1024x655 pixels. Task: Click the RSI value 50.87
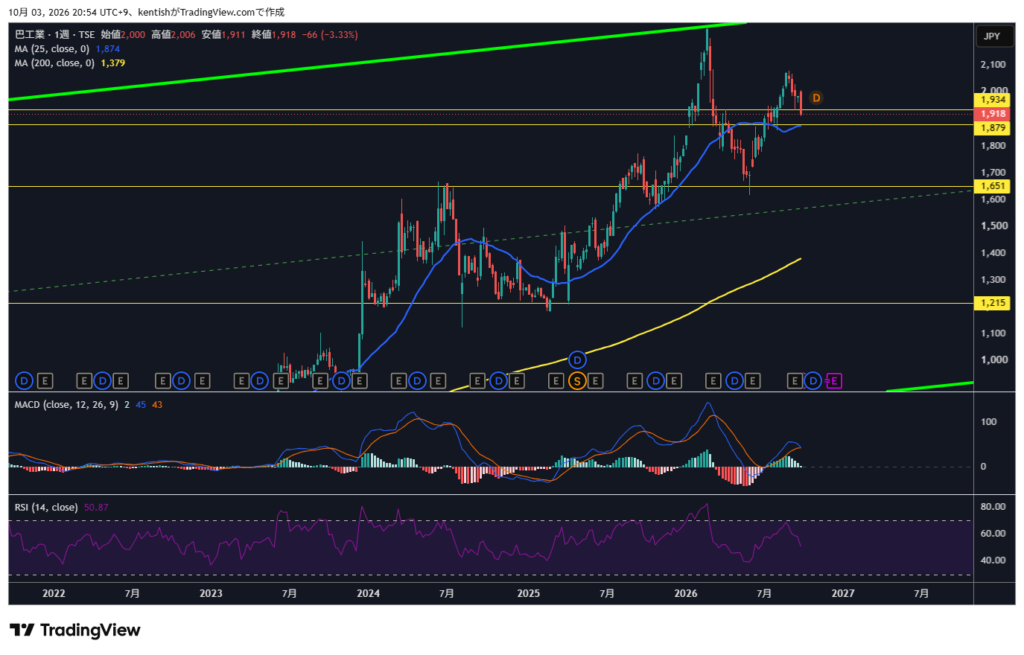click(97, 507)
